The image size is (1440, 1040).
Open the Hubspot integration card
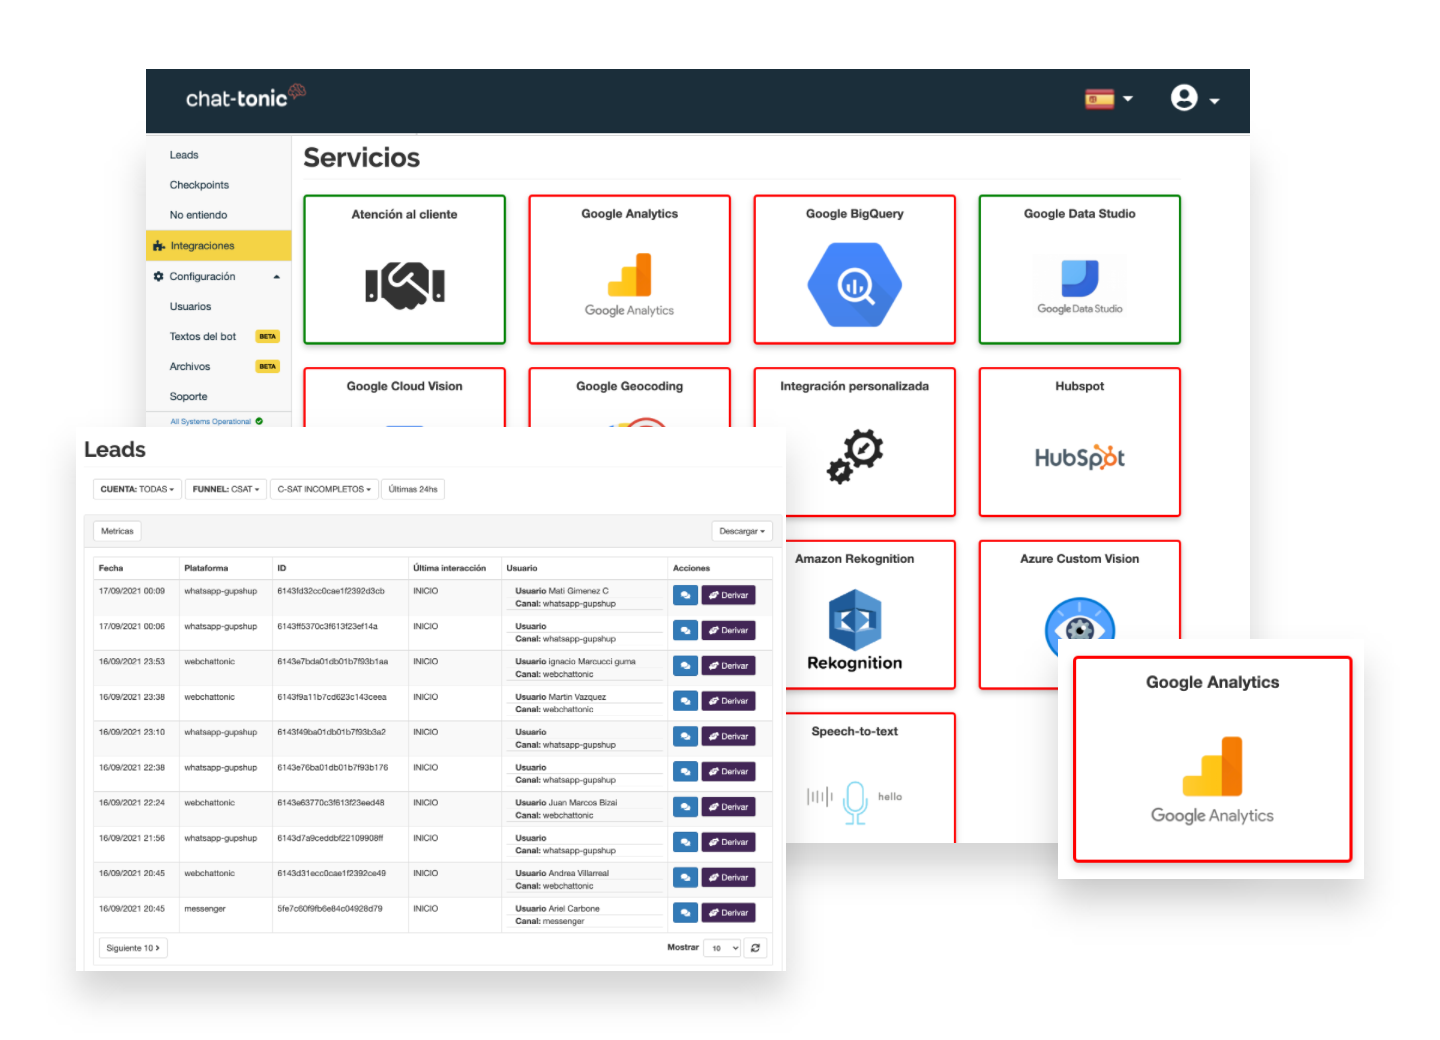coord(1080,442)
